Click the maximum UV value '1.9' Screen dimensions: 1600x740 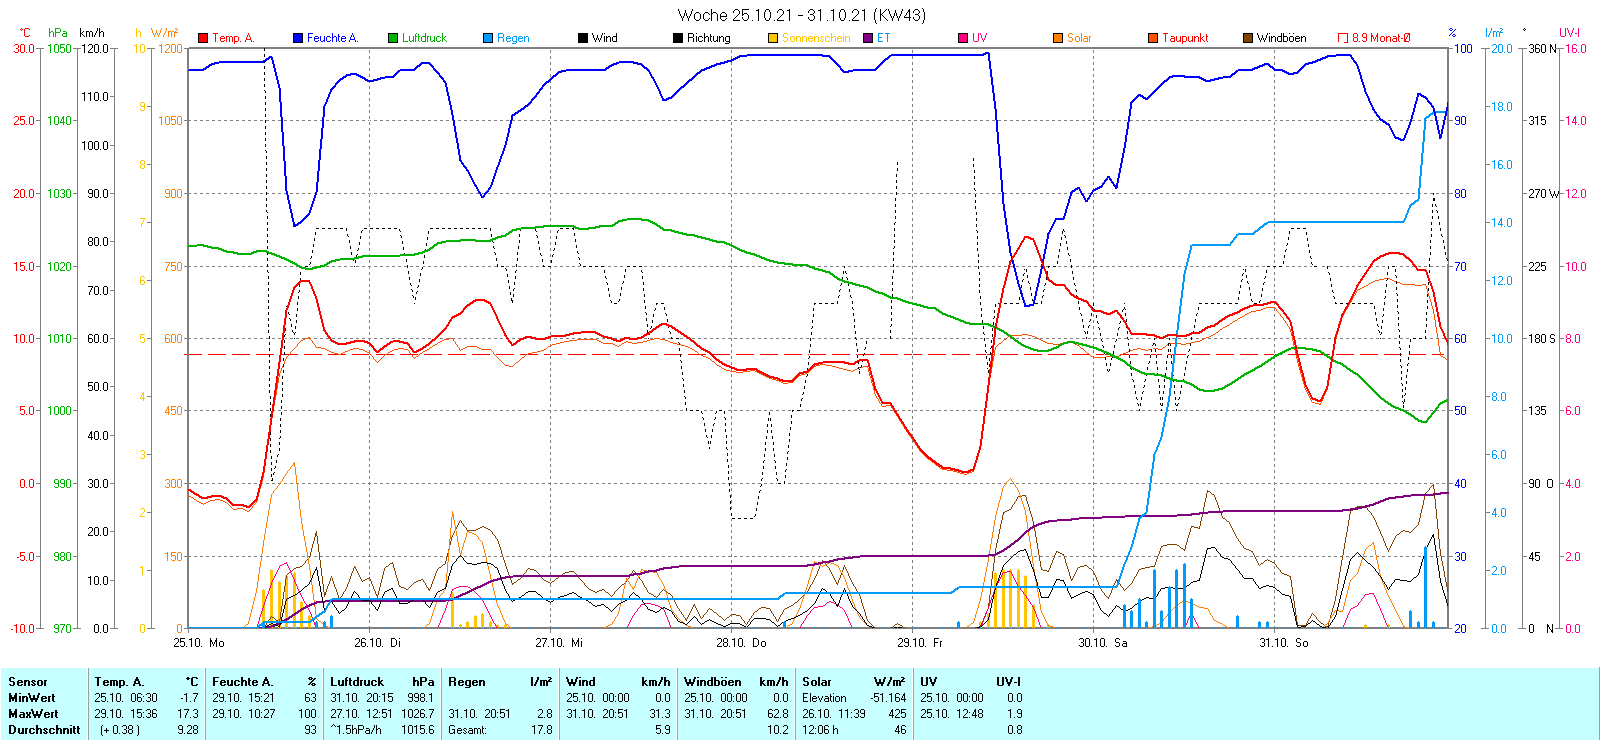pos(1015,714)
